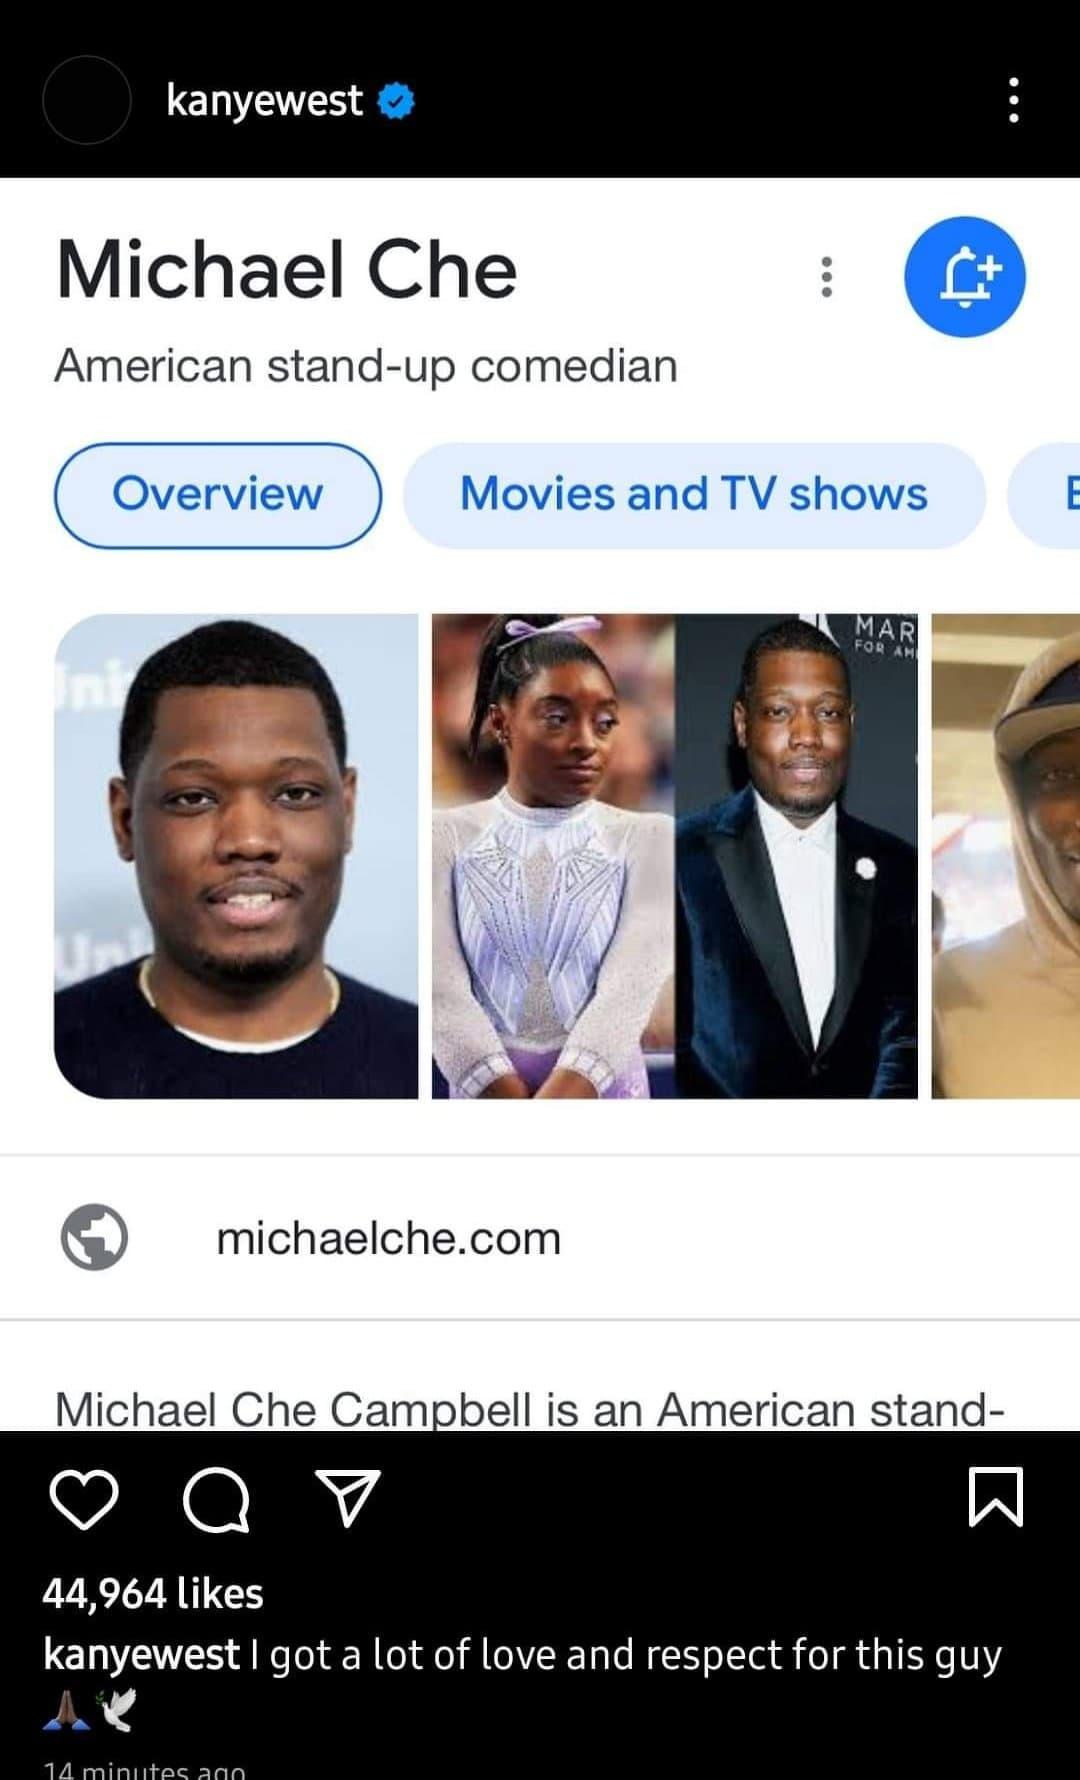Open the cropped photo with cap

1006,856
